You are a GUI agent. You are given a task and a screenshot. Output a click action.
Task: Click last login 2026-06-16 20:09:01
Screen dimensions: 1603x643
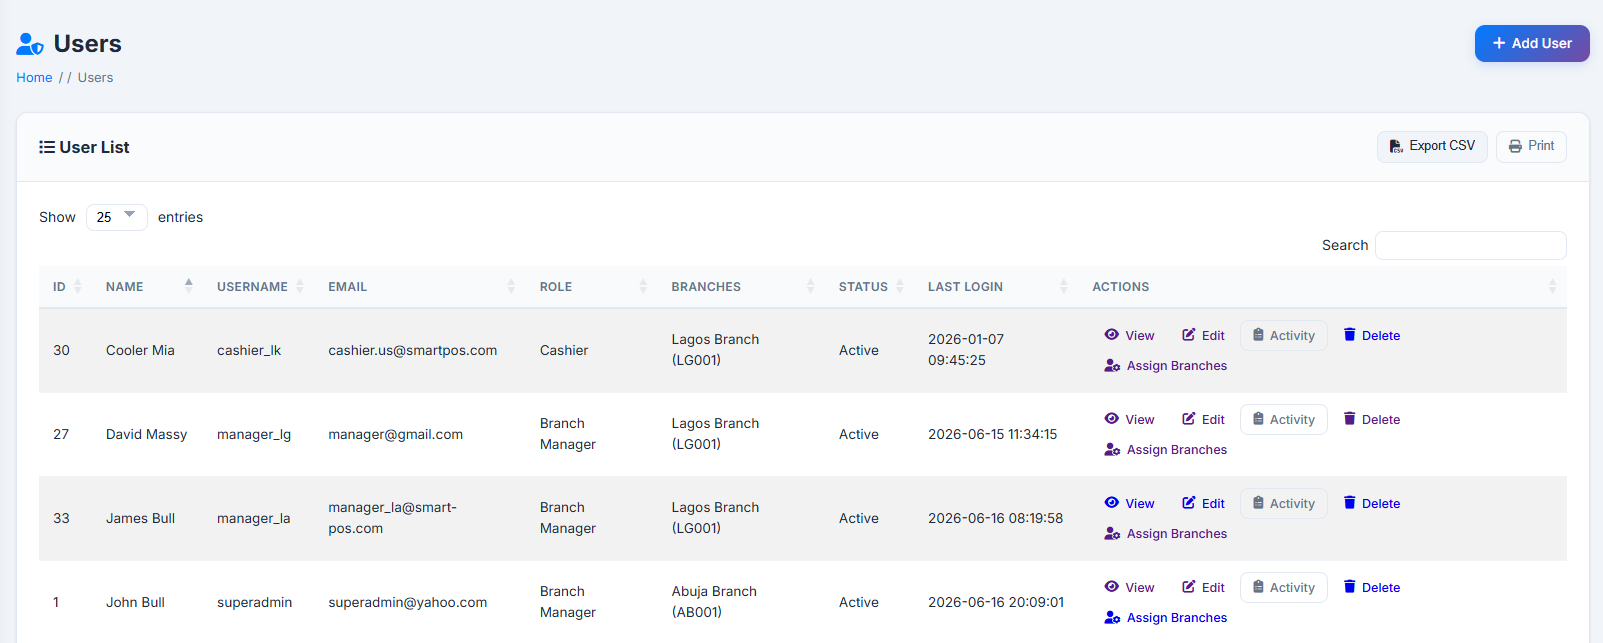(996, 602)
